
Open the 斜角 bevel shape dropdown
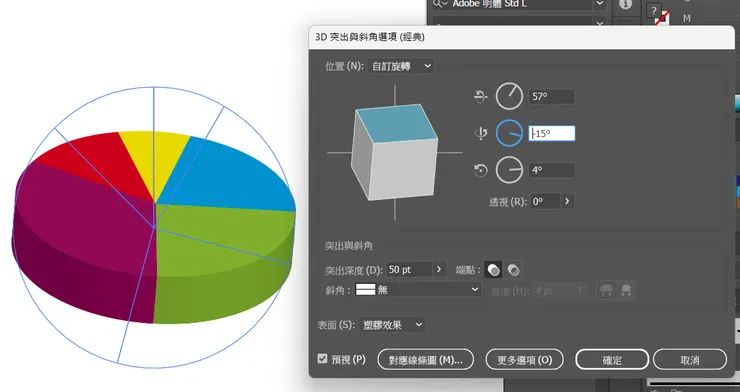coord(418,290)
